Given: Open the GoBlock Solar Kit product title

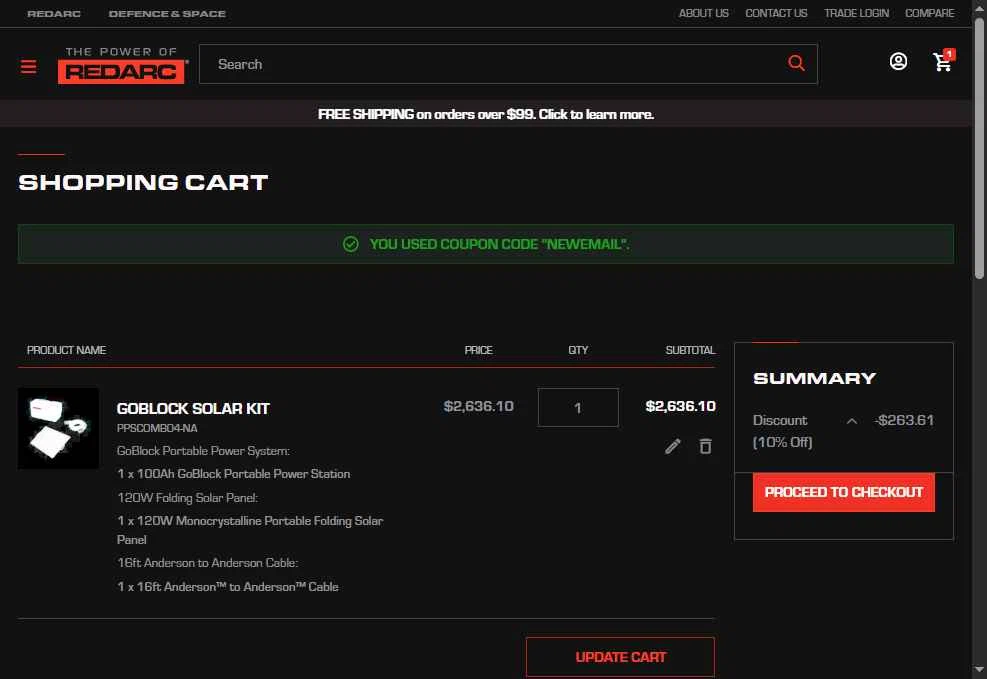Looking at the screenshot, I should tap(193, 408).
